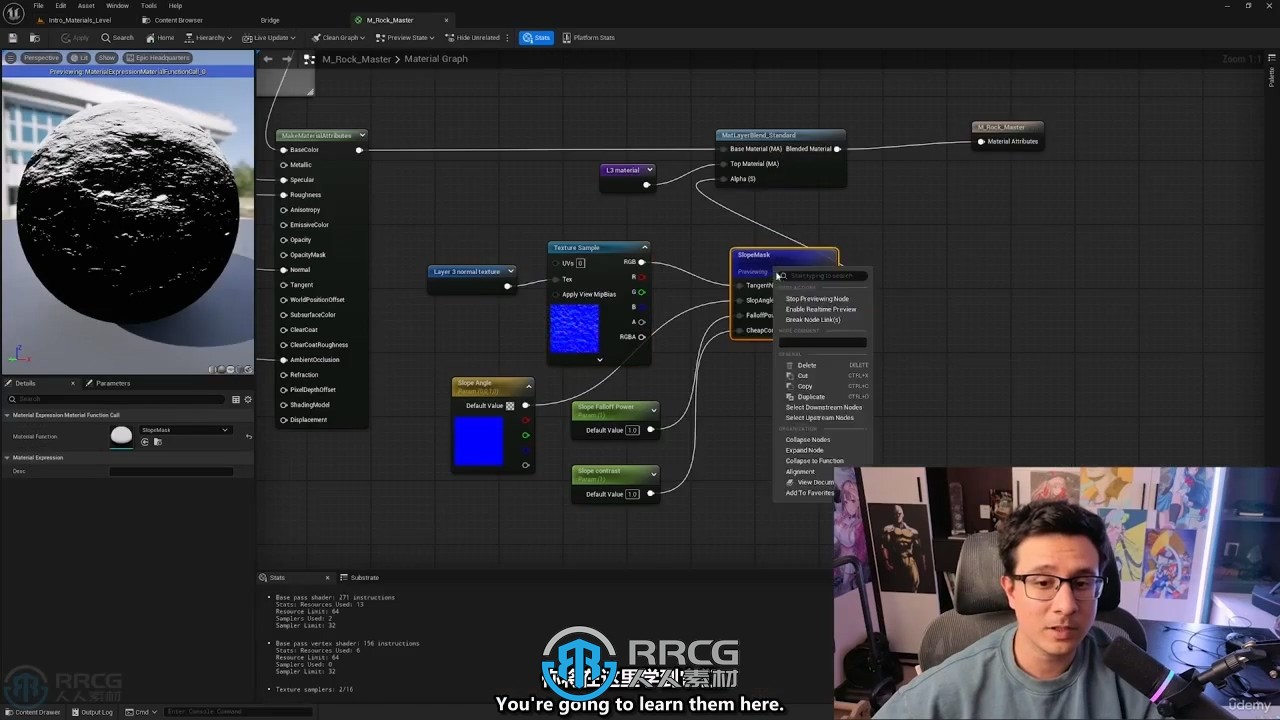Open Details panel property matrix grid icon

(236, 399)
